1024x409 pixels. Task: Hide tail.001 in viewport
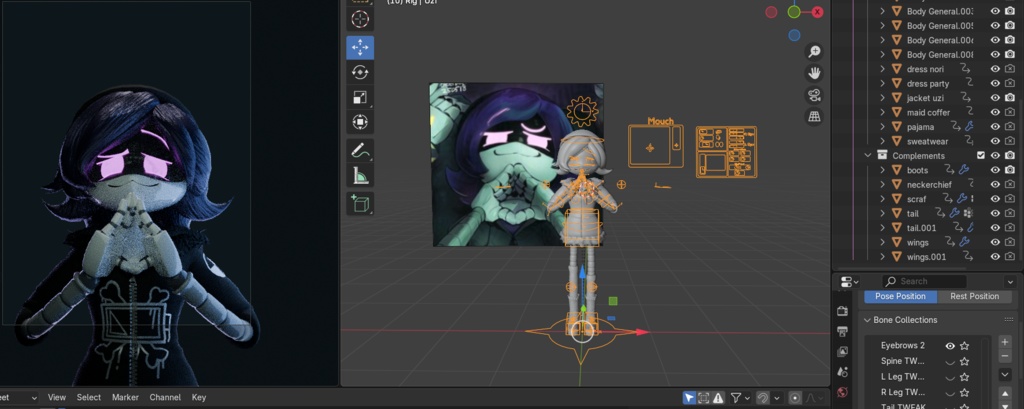[x=995, y=228]
